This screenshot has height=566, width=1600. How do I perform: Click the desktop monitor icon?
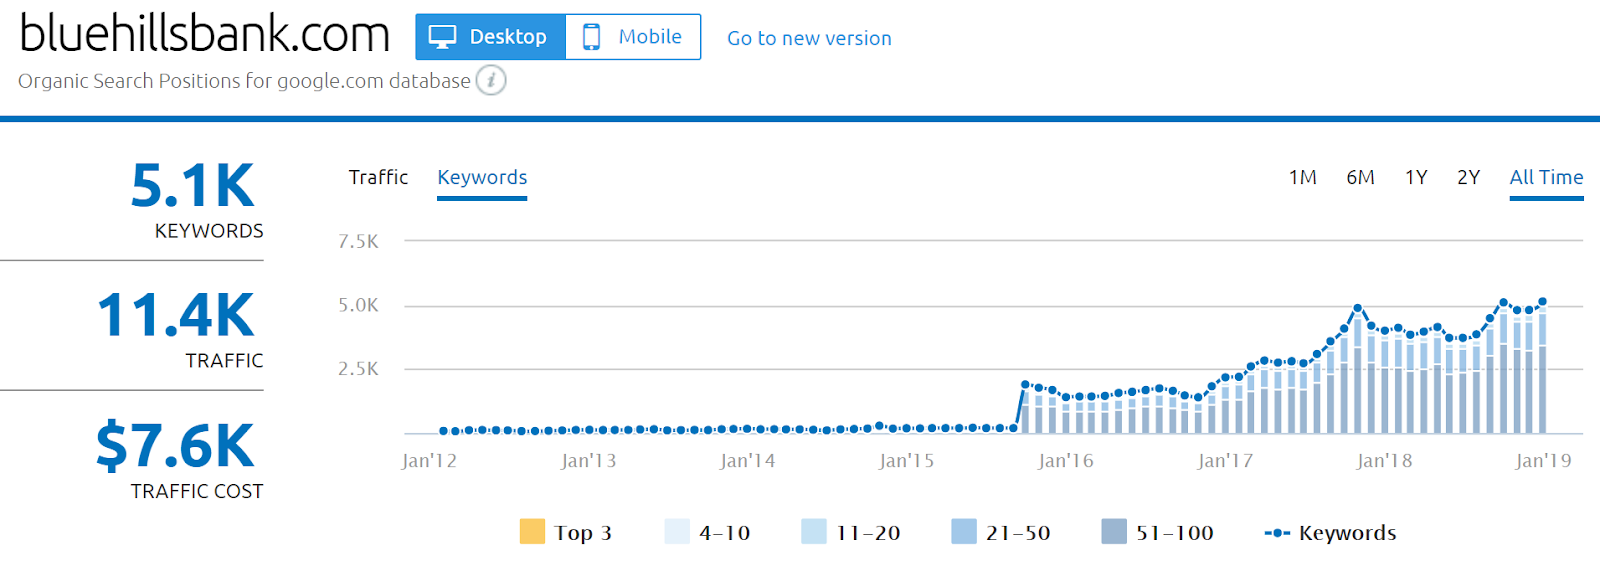pos(442,37)
